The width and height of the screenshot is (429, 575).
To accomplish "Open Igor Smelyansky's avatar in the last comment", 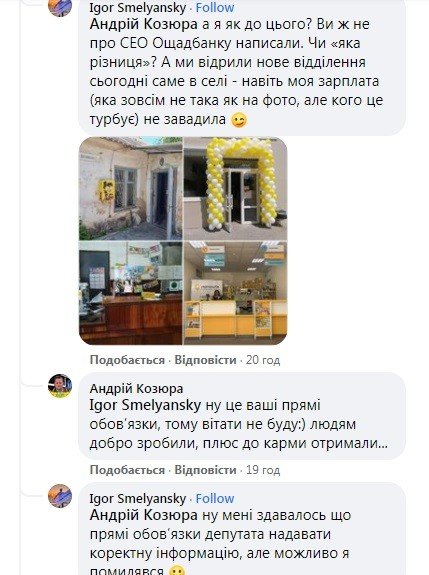I will (60, 496).
